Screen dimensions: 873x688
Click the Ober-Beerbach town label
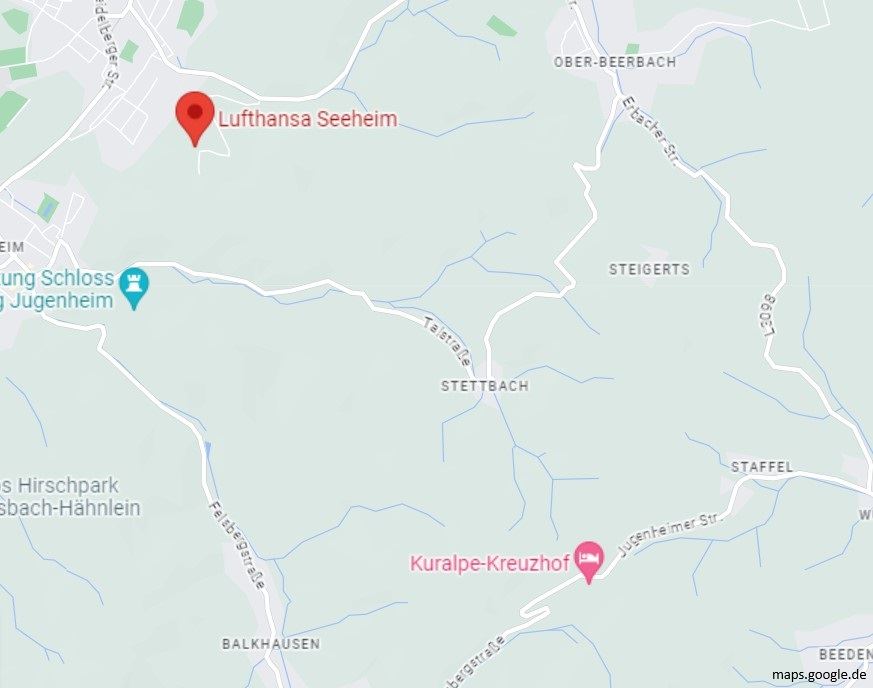[x=615, y=62]
